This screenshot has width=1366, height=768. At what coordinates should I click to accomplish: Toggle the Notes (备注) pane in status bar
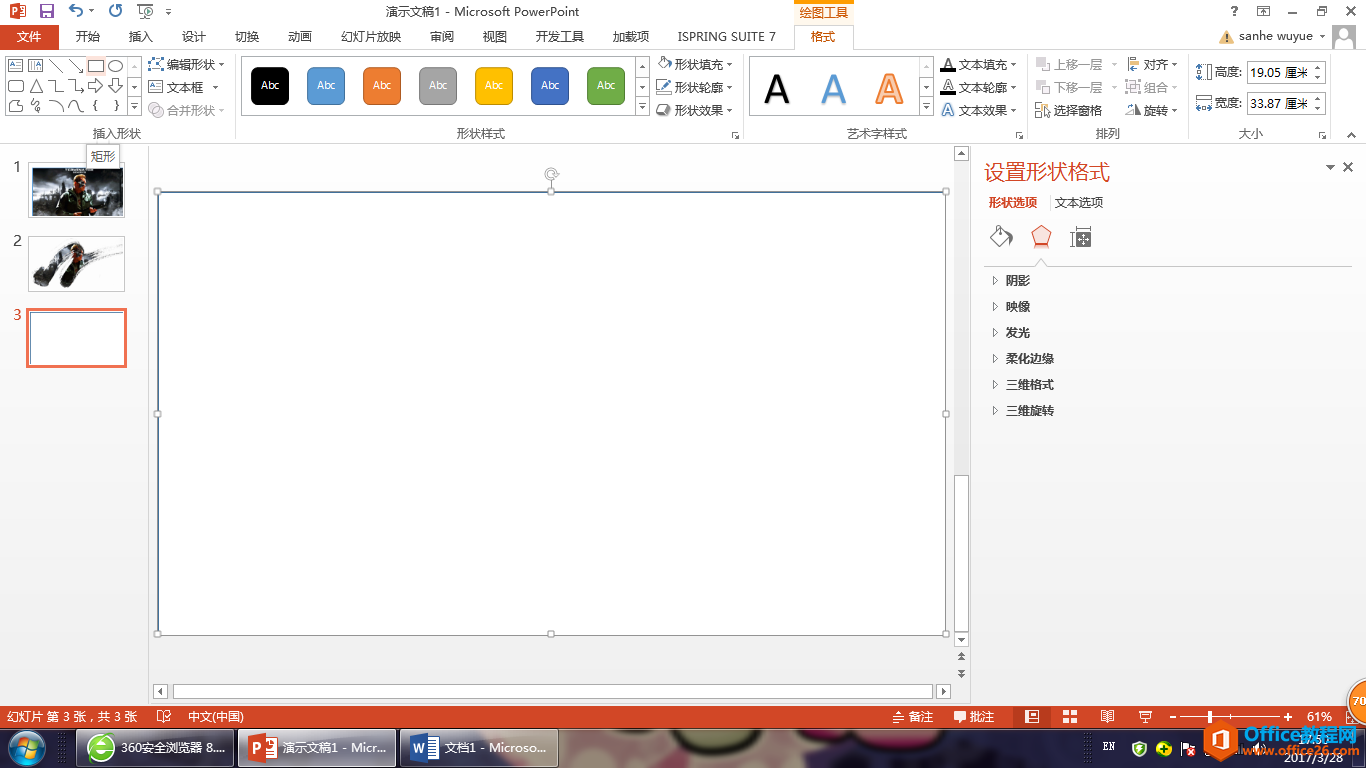pyautogui.click(x=912, y=717)
